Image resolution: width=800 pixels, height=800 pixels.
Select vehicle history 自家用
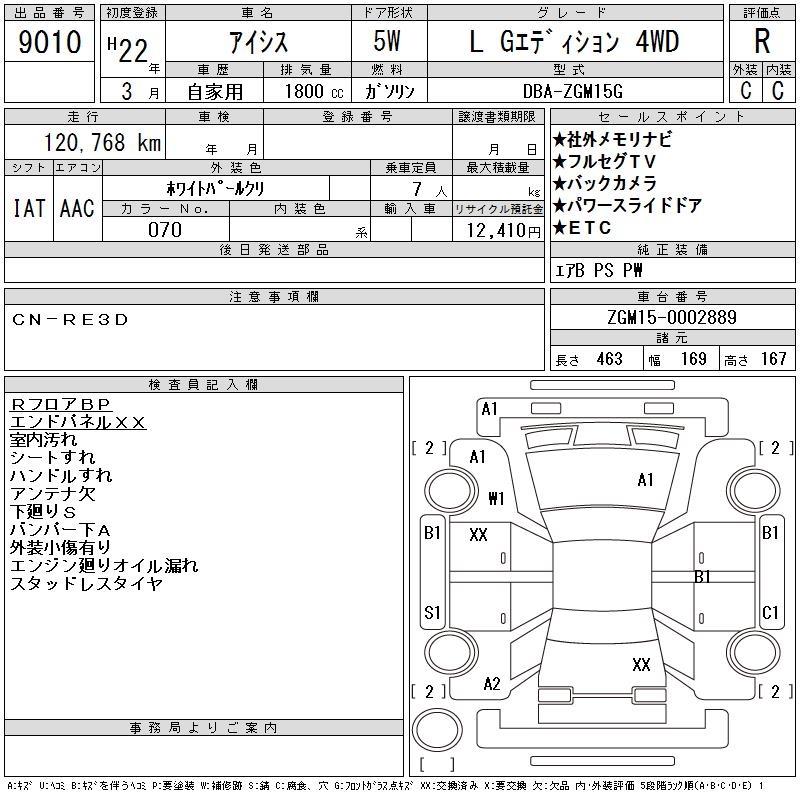[215, 92]
